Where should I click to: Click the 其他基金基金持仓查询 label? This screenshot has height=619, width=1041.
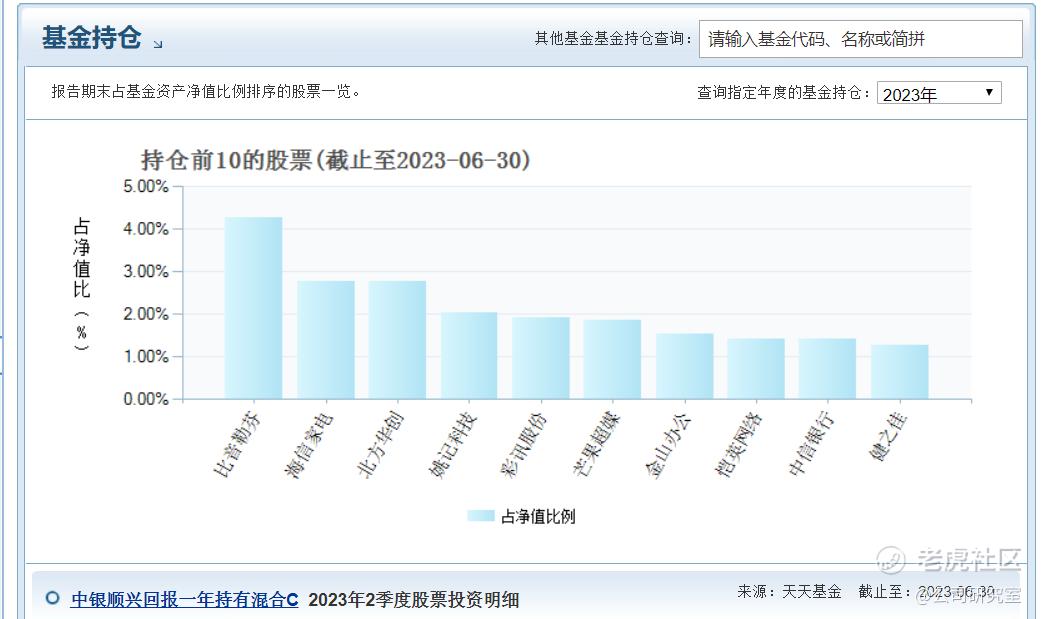[614, 39]
